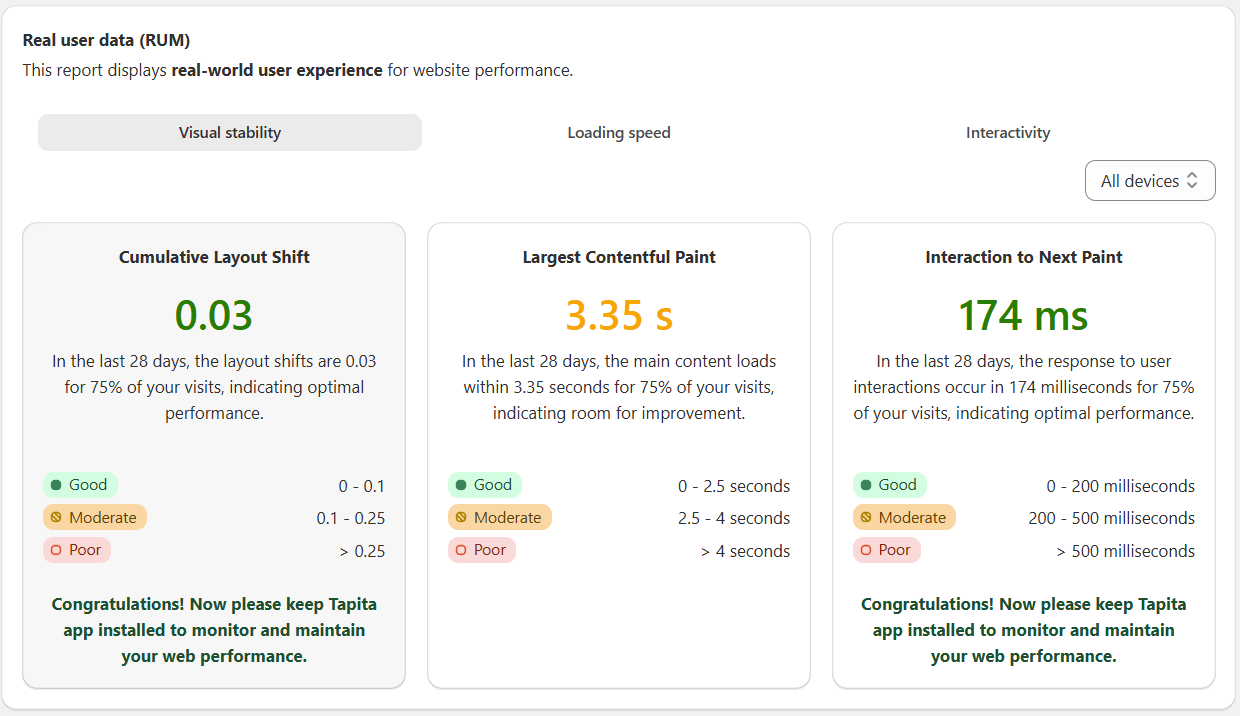
Task: Open the All devices dropdown
Action: [1140, 181]
